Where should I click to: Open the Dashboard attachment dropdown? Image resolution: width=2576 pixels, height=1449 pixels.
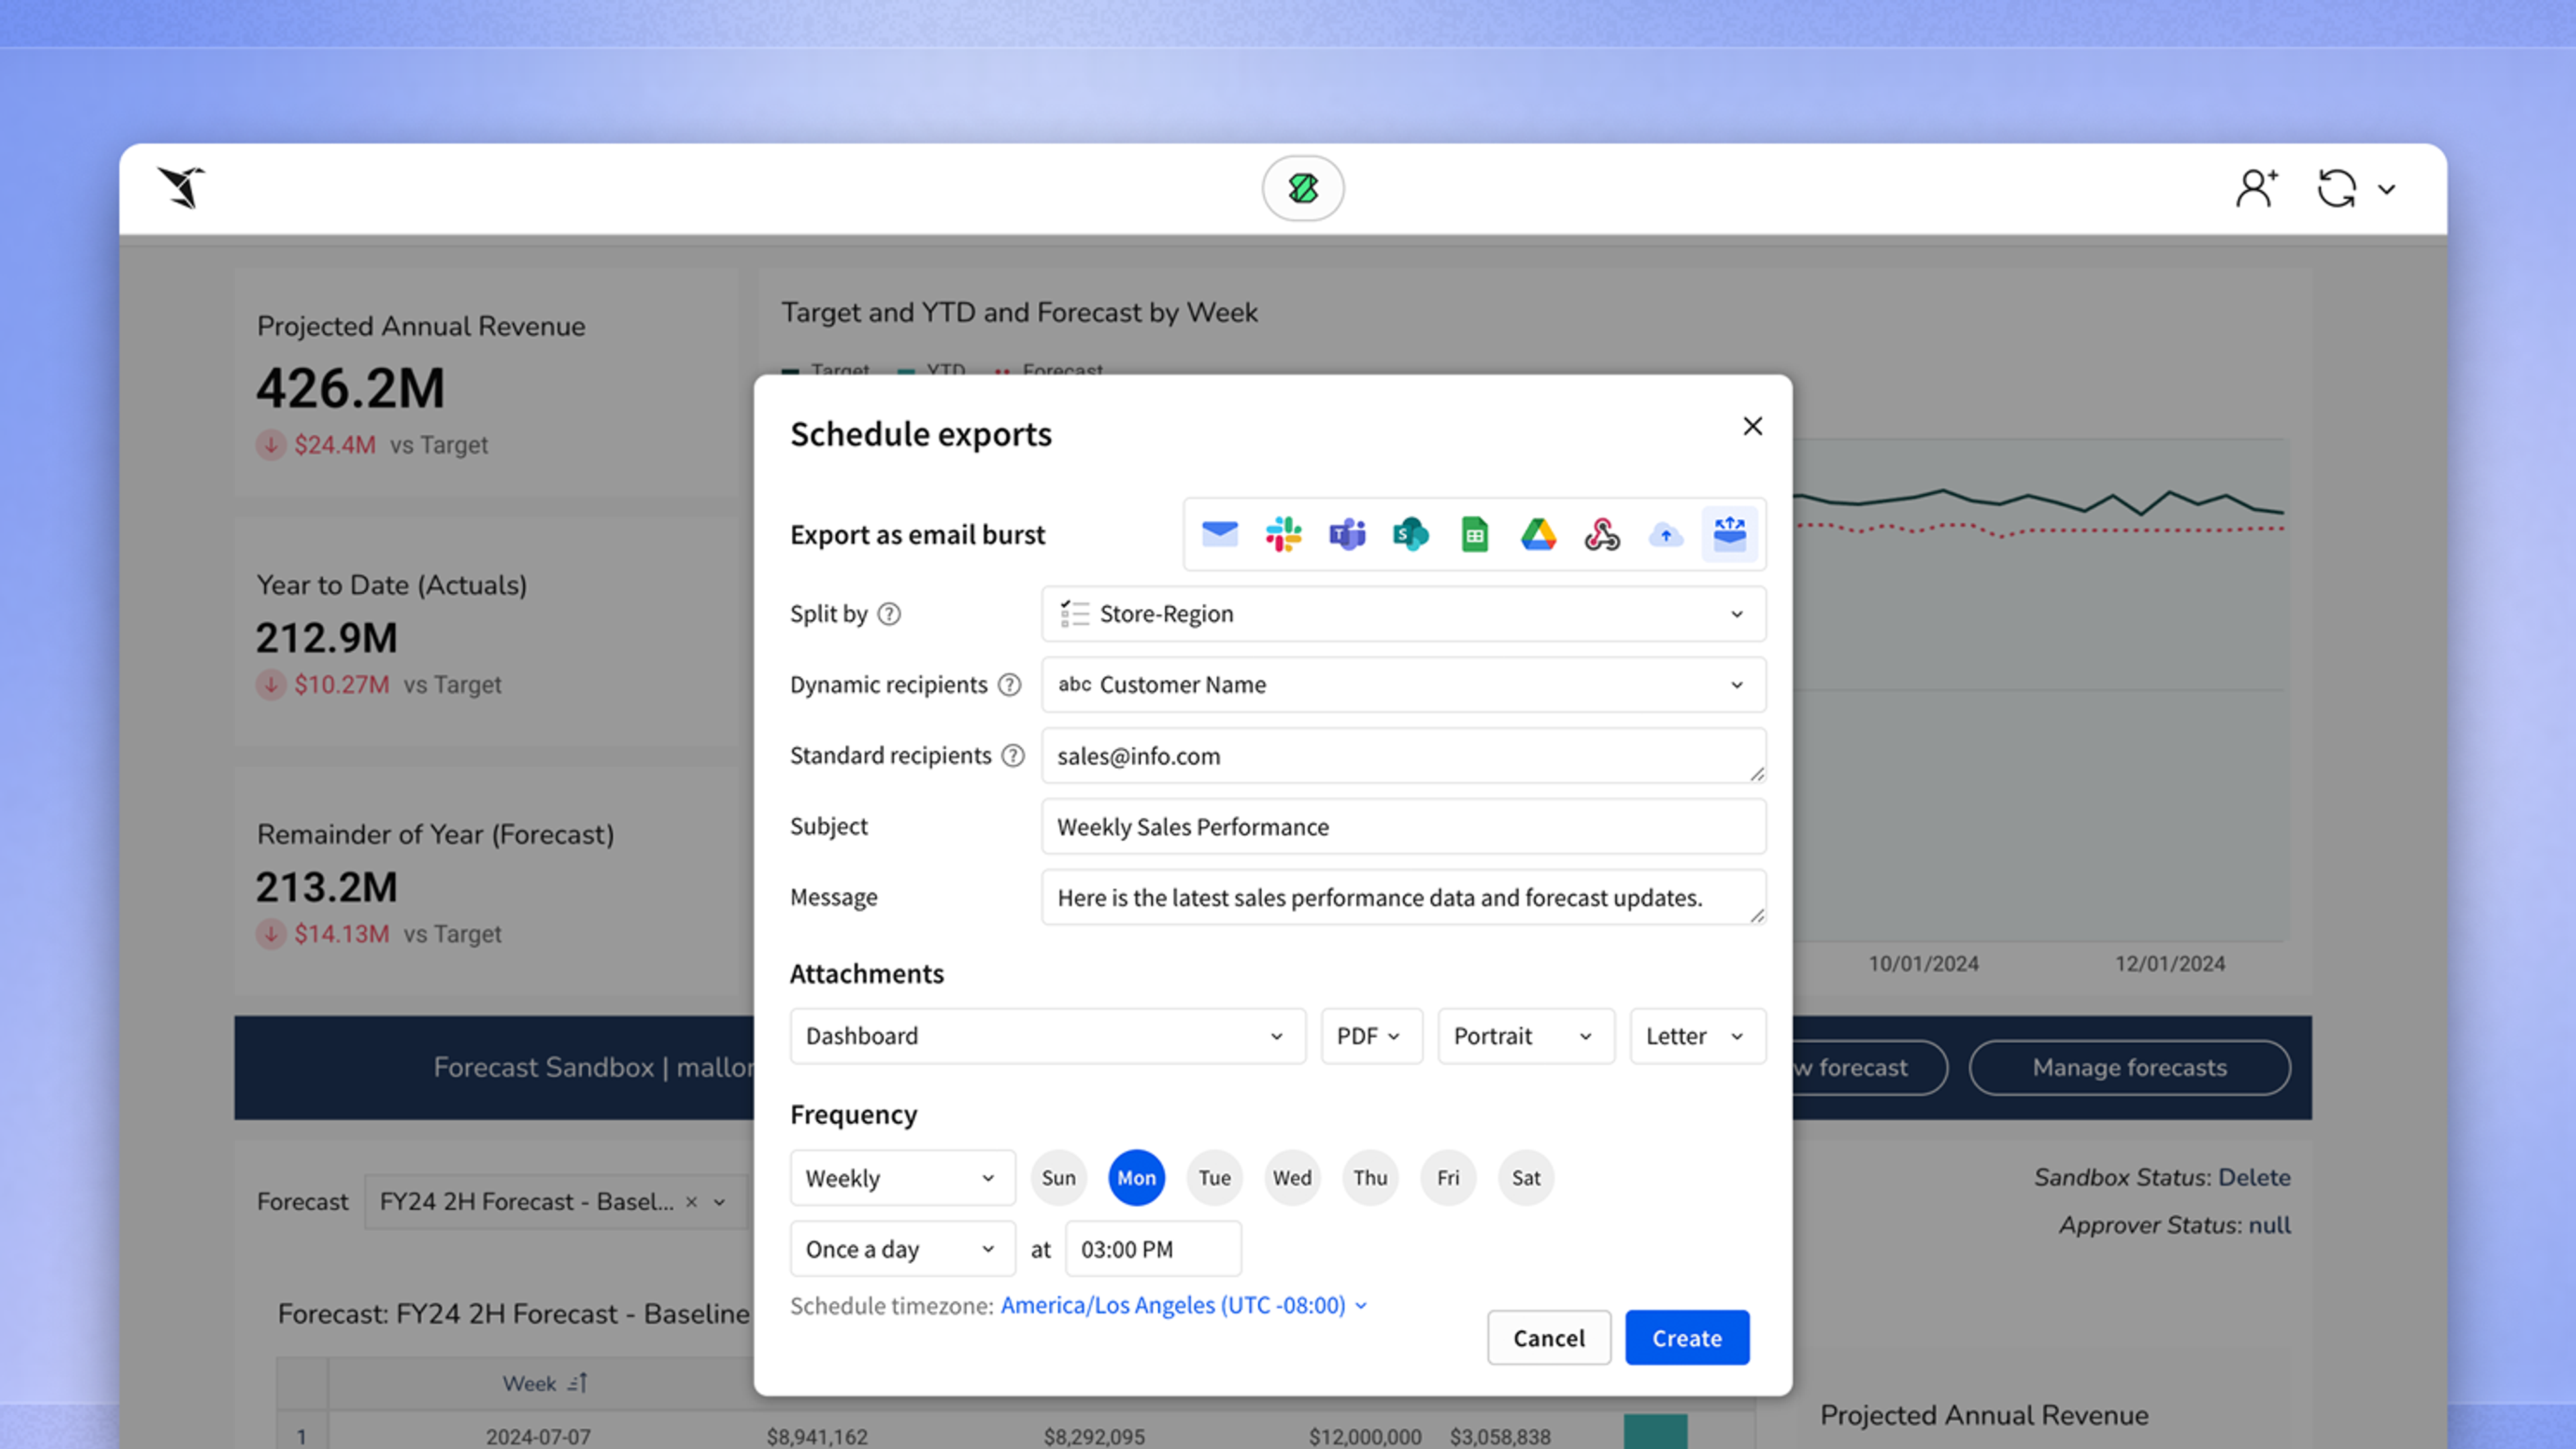pos(1048,1036)
